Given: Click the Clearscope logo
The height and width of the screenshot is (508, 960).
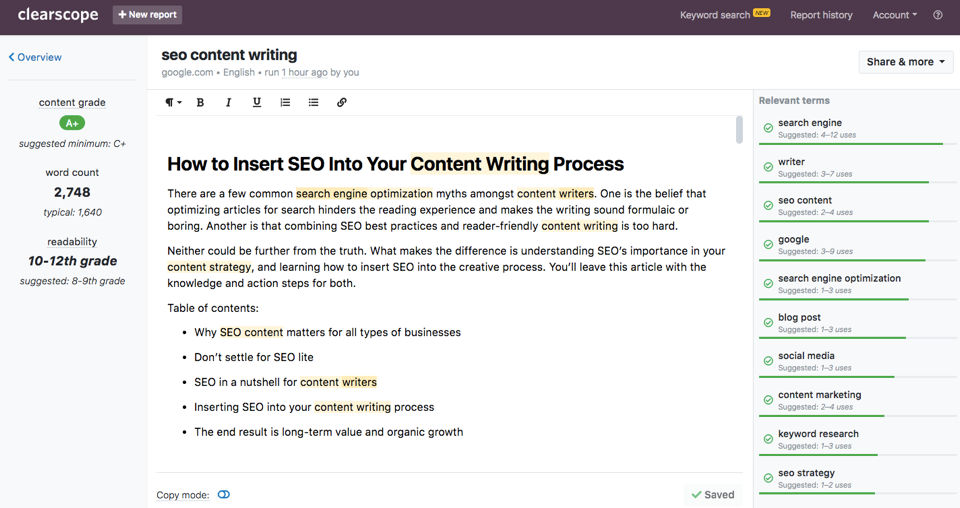Looking at the screenshot, I should (56, 15).
